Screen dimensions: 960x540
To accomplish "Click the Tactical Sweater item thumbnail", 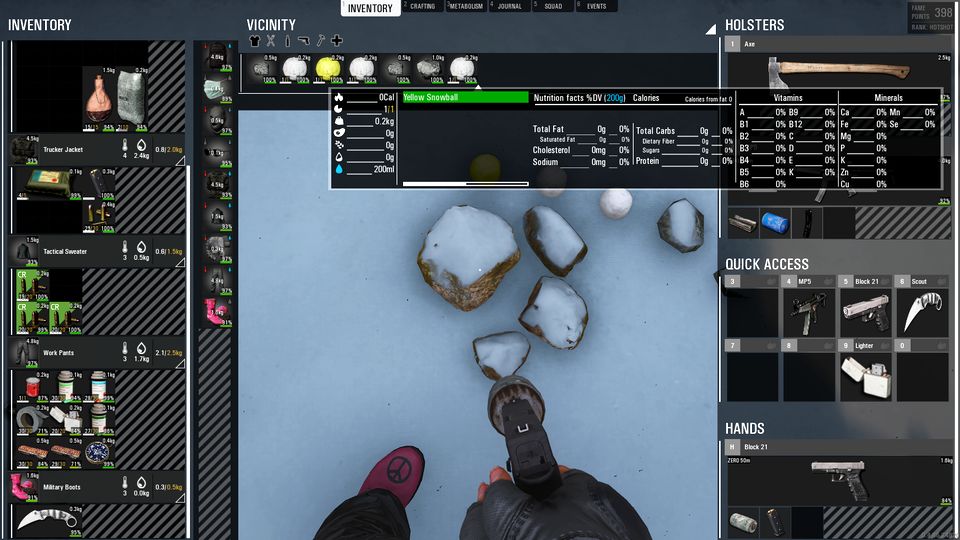I will click(x=24, y=251).
